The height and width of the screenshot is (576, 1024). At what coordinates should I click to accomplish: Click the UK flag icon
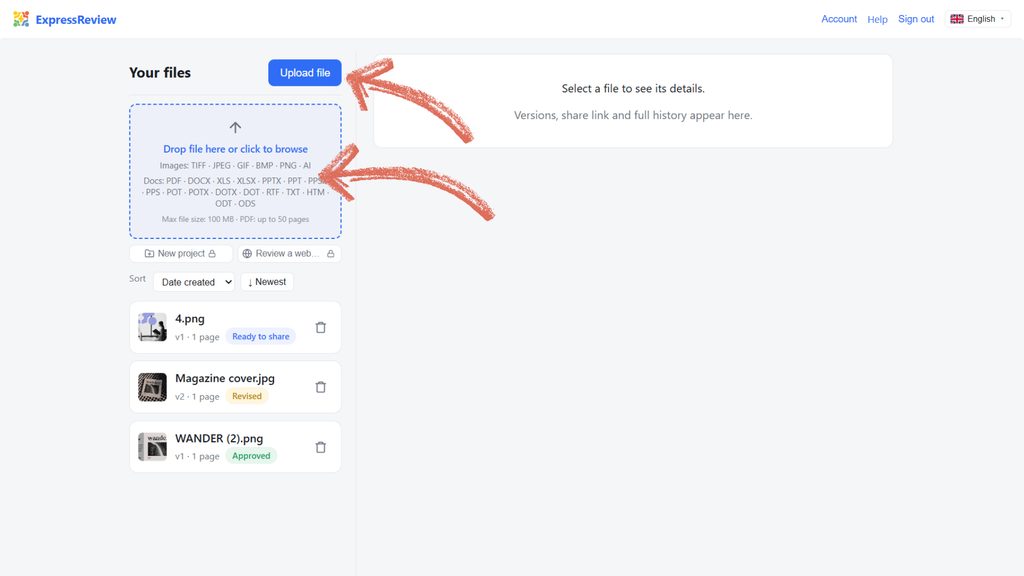957,19
